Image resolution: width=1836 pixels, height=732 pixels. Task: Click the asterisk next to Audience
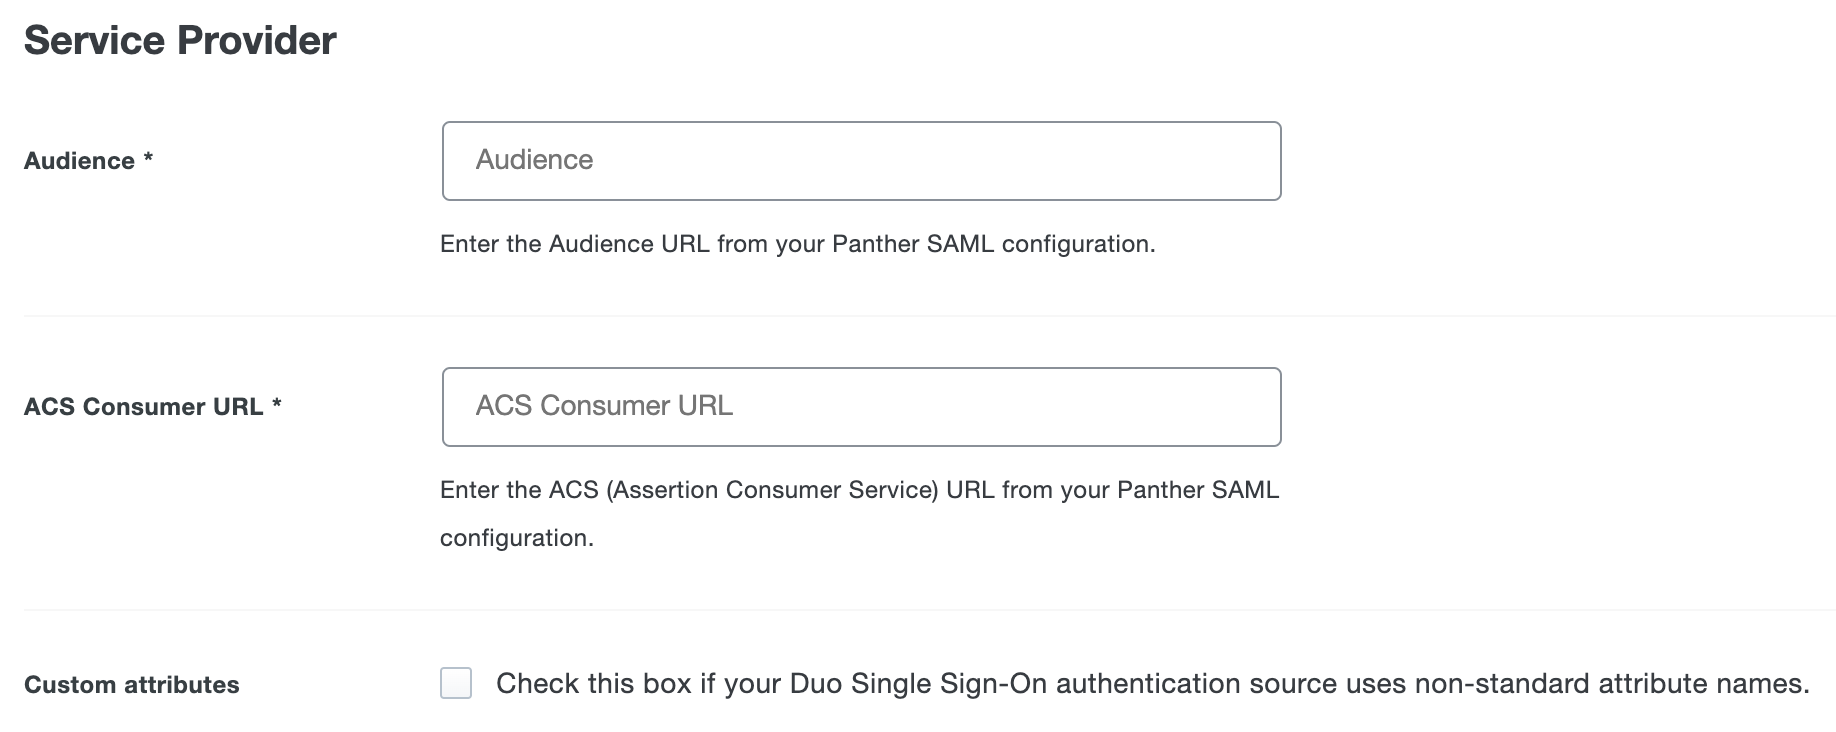click(x=150, y=158)
